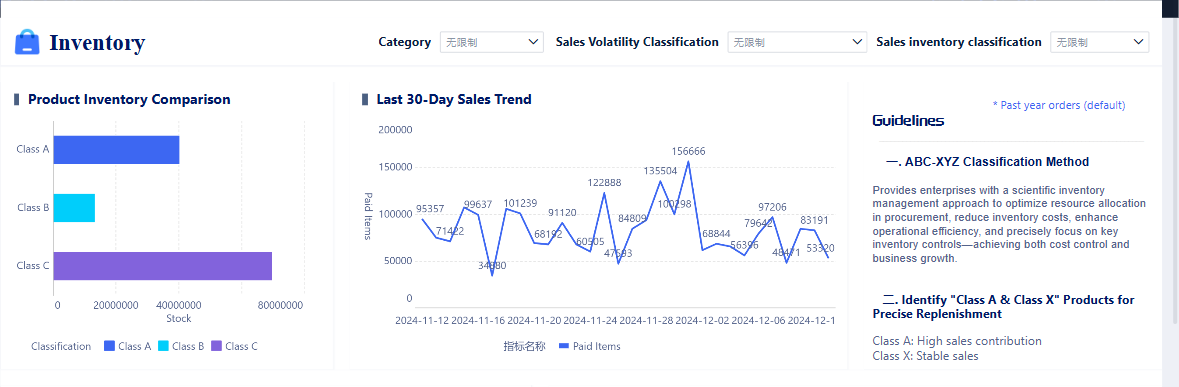Toggle the Class C legend swatch

(x=217, y=346)
